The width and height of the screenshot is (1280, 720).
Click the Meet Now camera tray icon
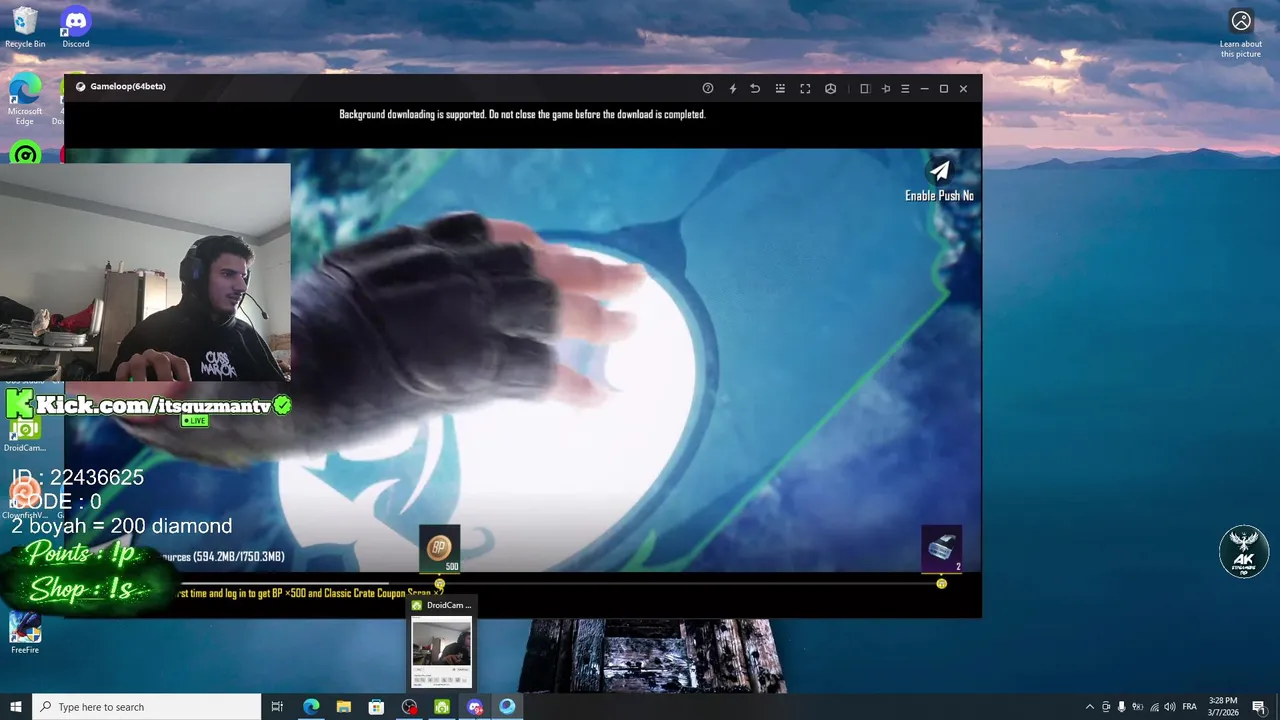pos(1106,707)
